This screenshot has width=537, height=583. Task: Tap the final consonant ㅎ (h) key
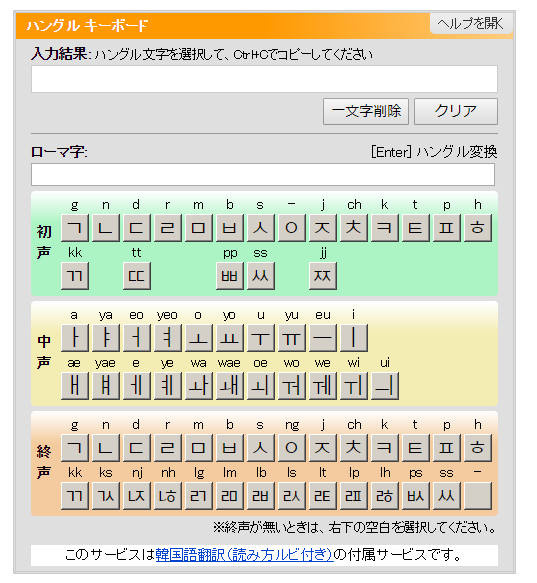click(x=478, y=448)
